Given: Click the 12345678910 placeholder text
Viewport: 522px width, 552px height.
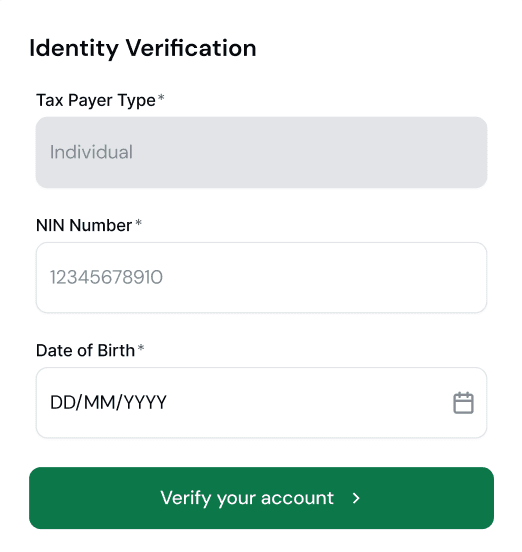Looking at the screenshot, I should tap(106, 277).
